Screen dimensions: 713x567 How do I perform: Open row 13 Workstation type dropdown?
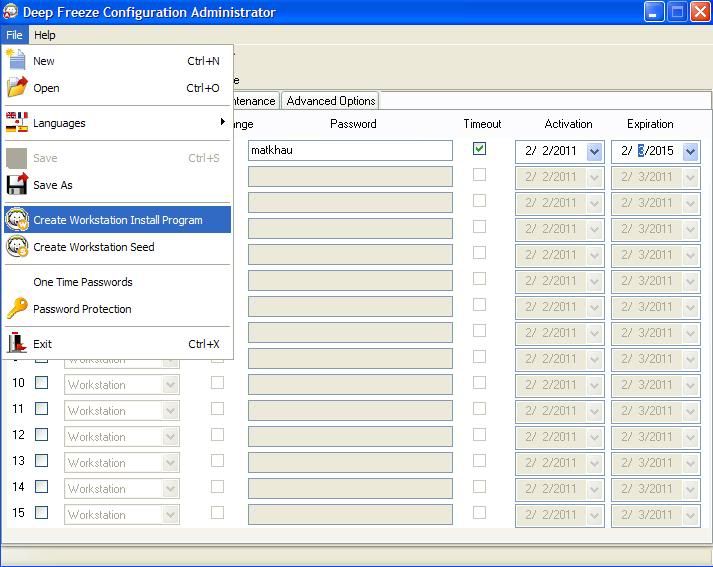[x=171, y=463]
